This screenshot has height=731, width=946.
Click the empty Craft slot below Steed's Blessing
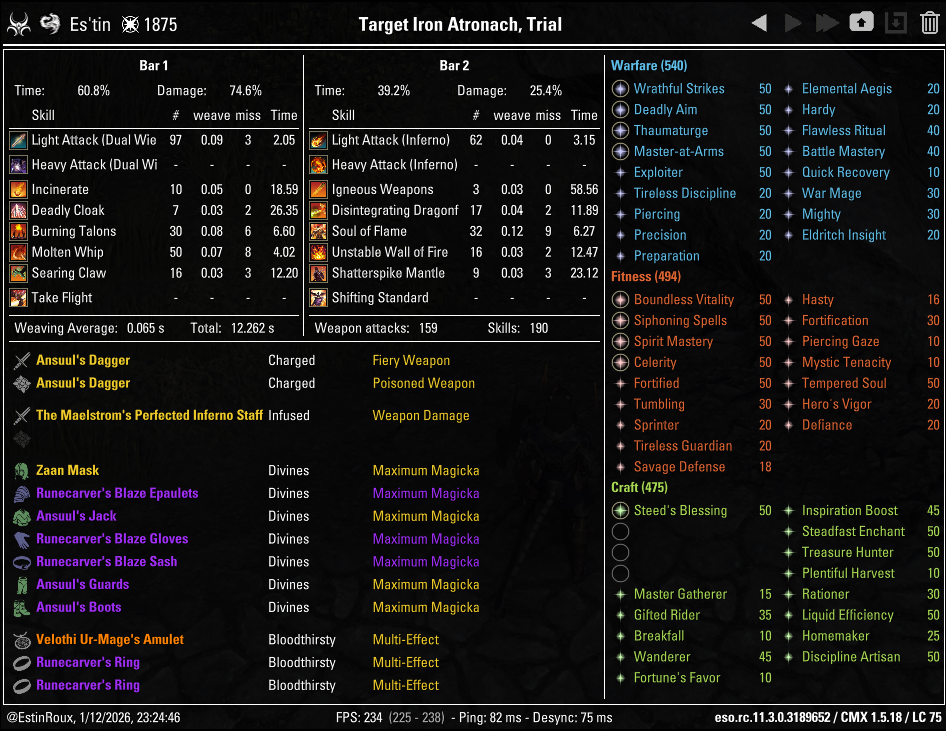tap(620, 531)
